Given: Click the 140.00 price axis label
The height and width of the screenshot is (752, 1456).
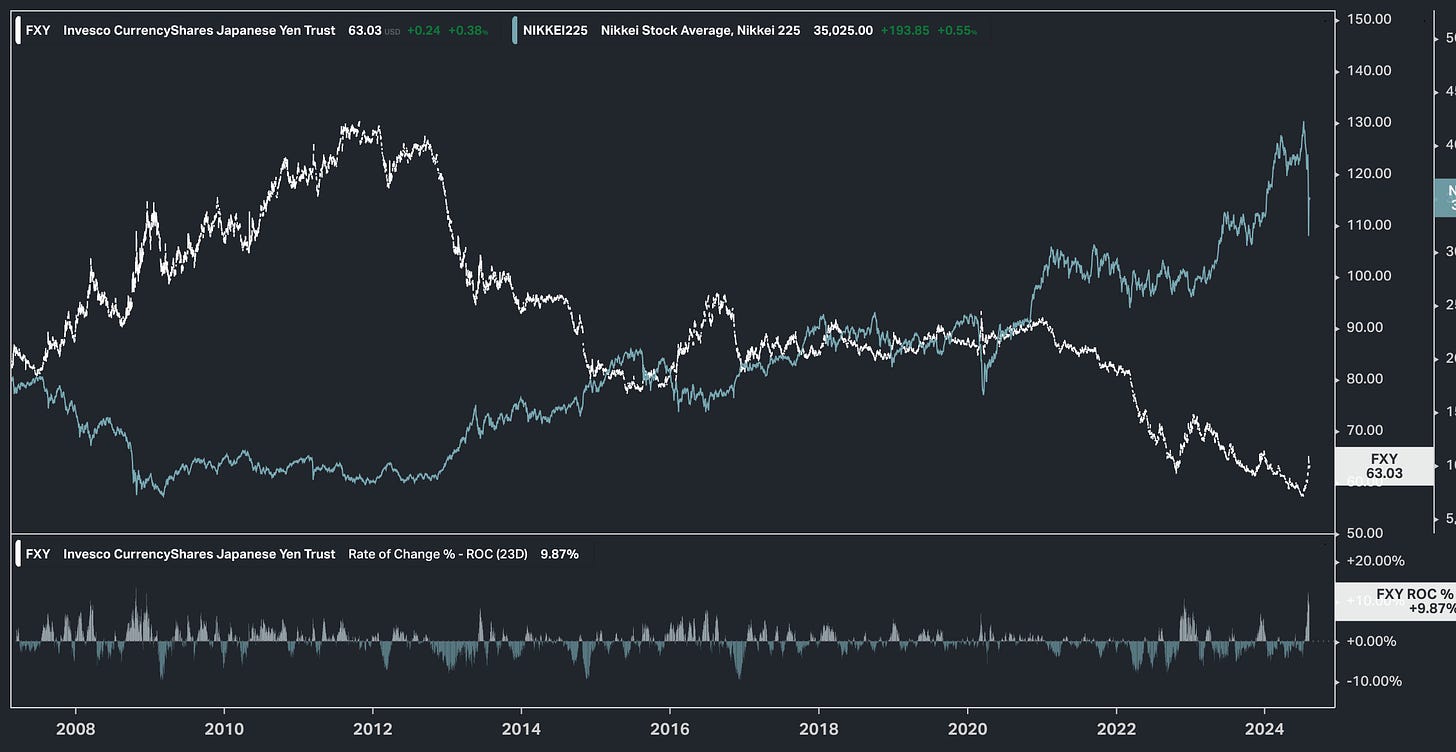Looking at the screenshot, I should (1369, 70).
